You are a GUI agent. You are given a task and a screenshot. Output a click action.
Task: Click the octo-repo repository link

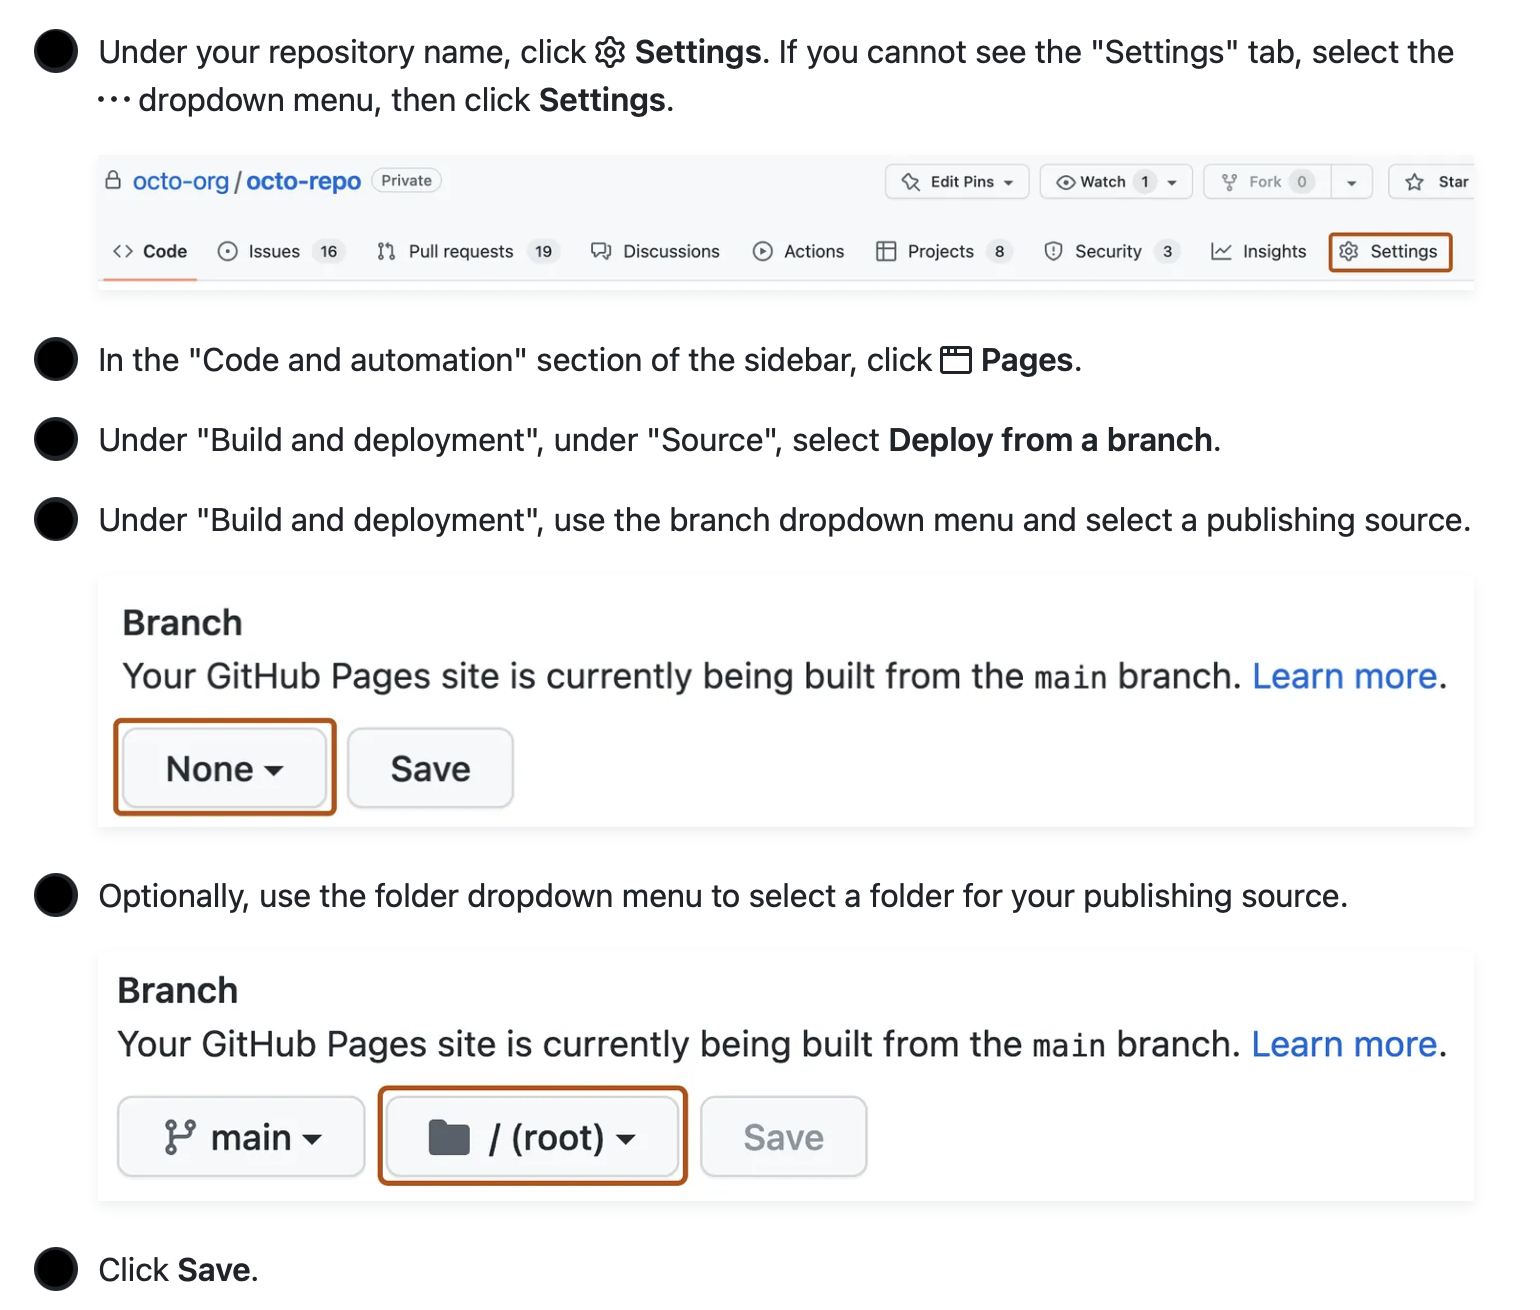coord(303,181)
